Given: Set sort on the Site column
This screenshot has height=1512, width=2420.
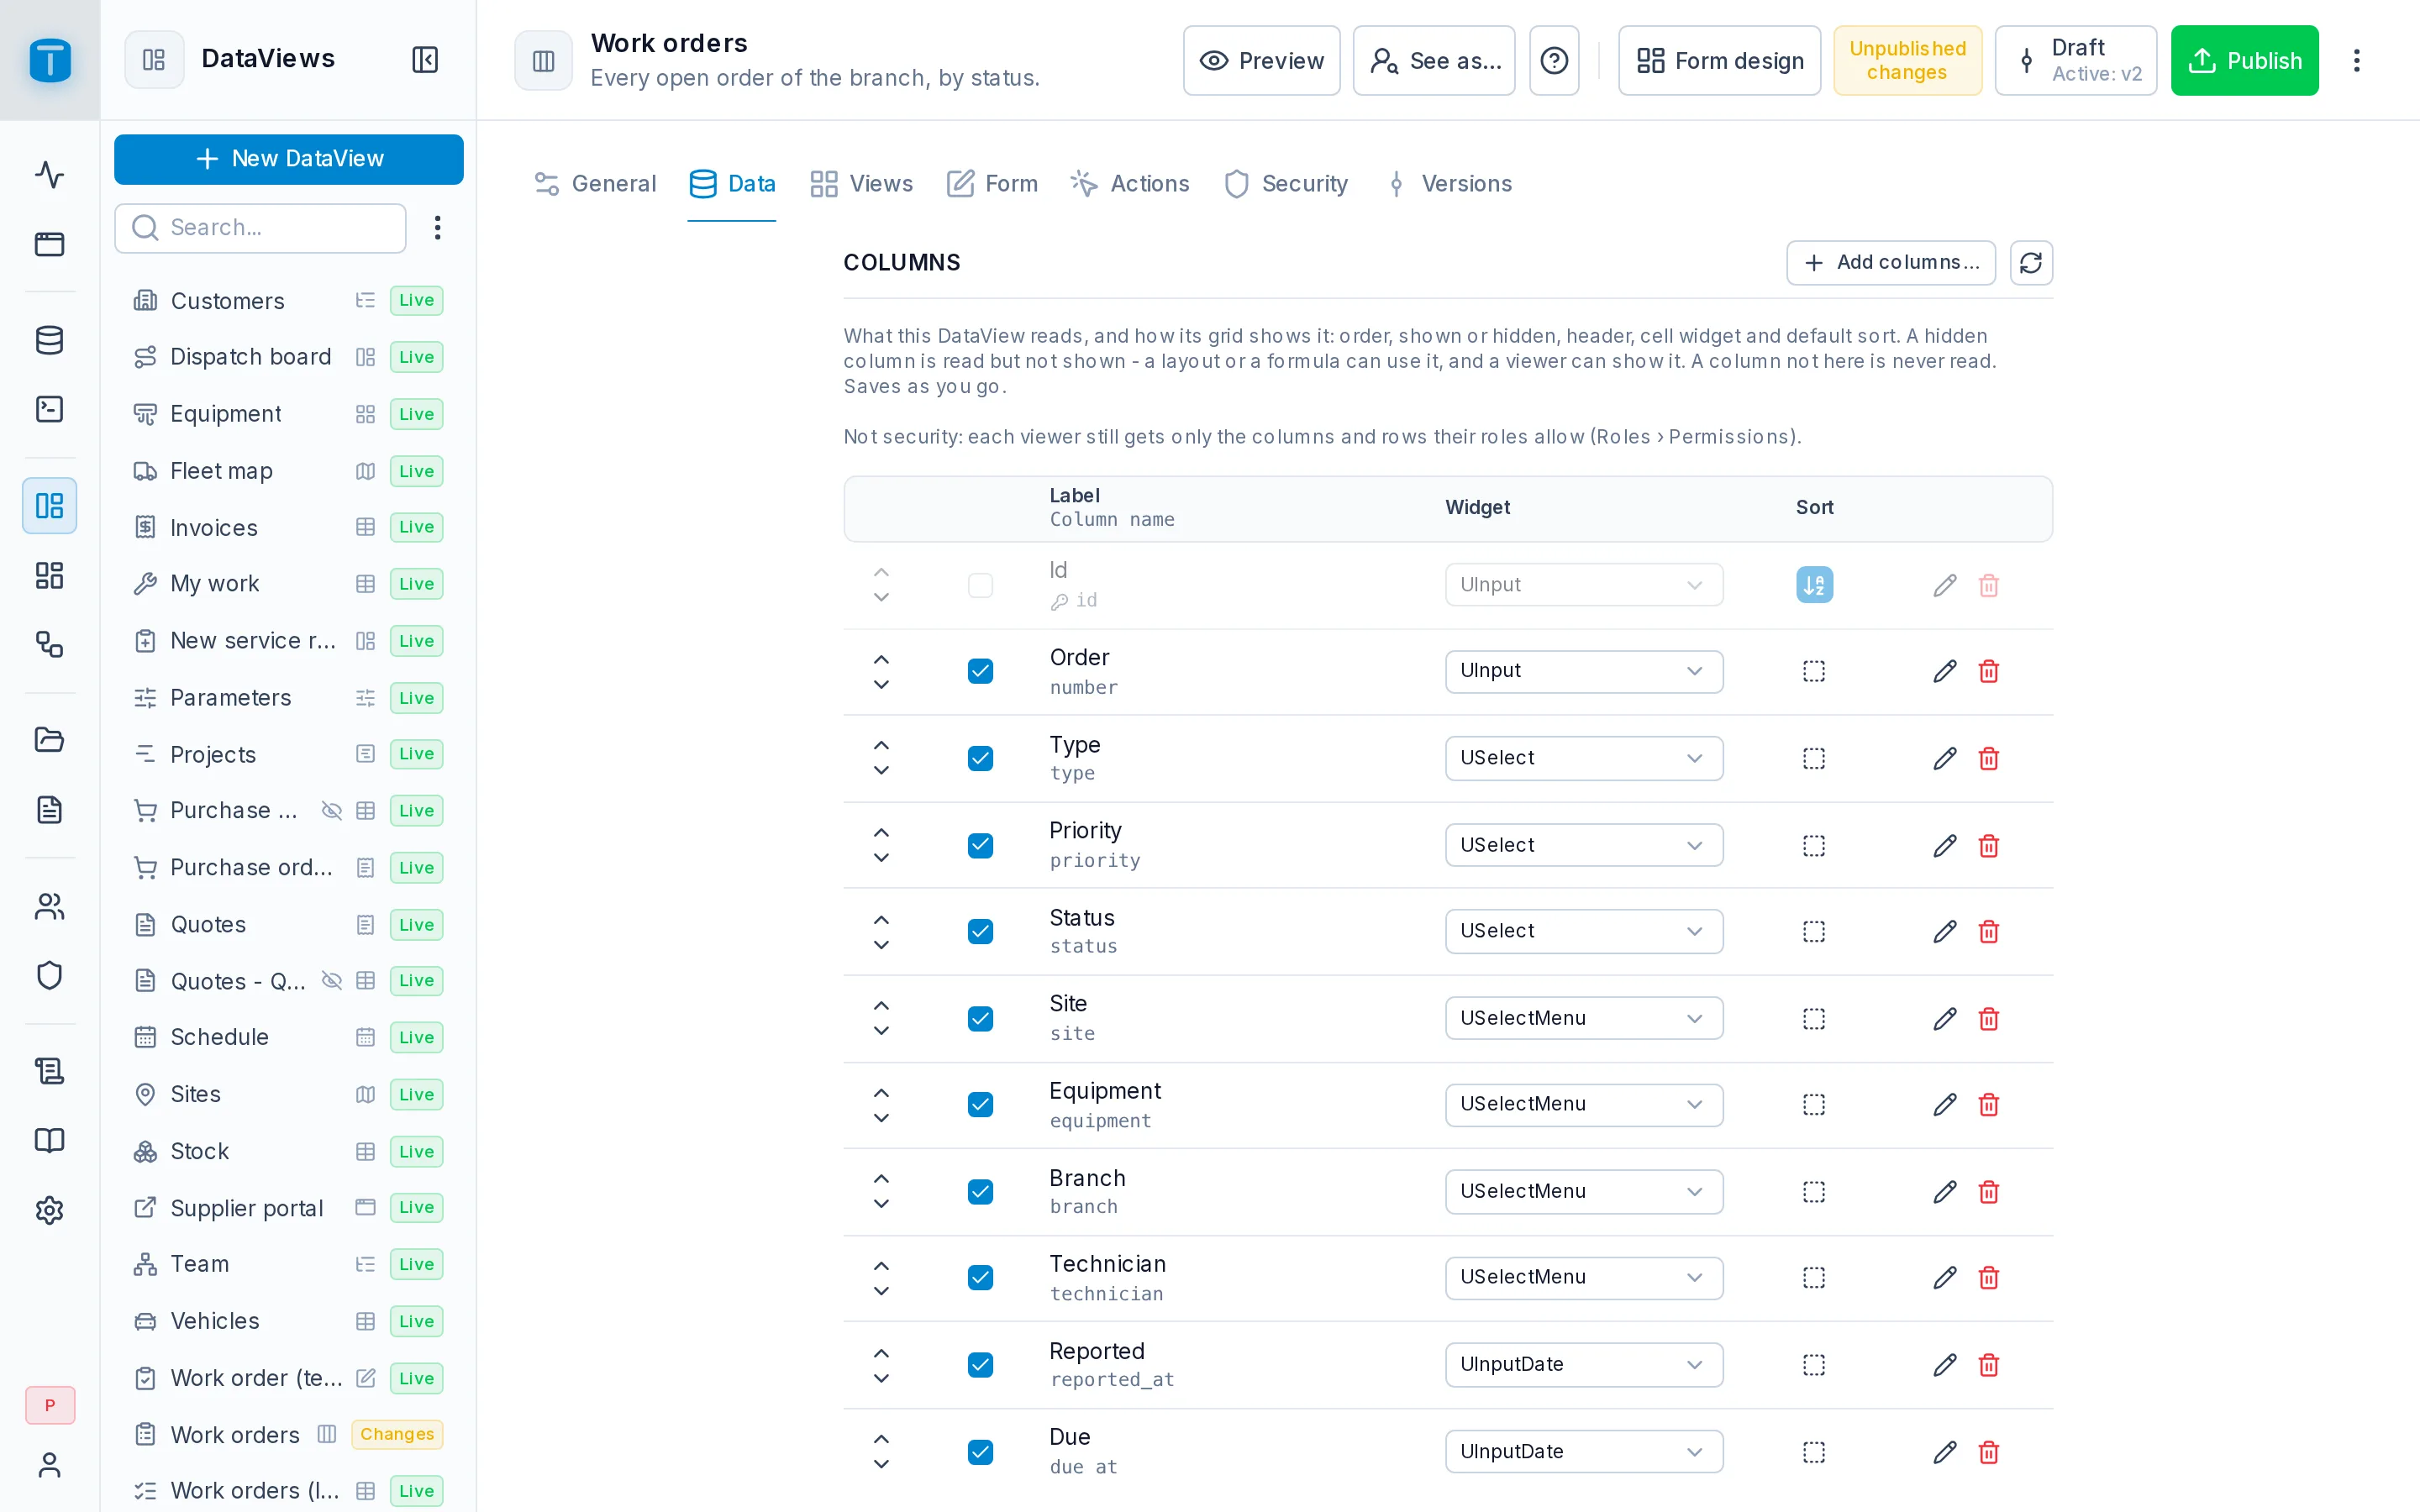Looking at the screenshot, I should coord(1814,1019).
